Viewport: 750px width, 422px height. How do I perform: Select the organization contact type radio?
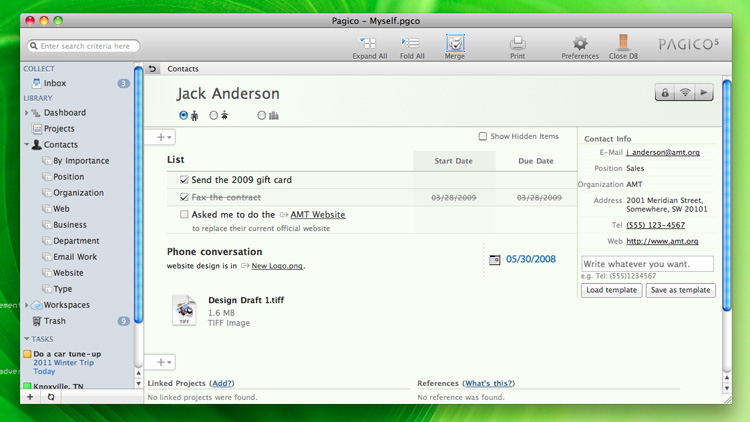pos(261,115)
